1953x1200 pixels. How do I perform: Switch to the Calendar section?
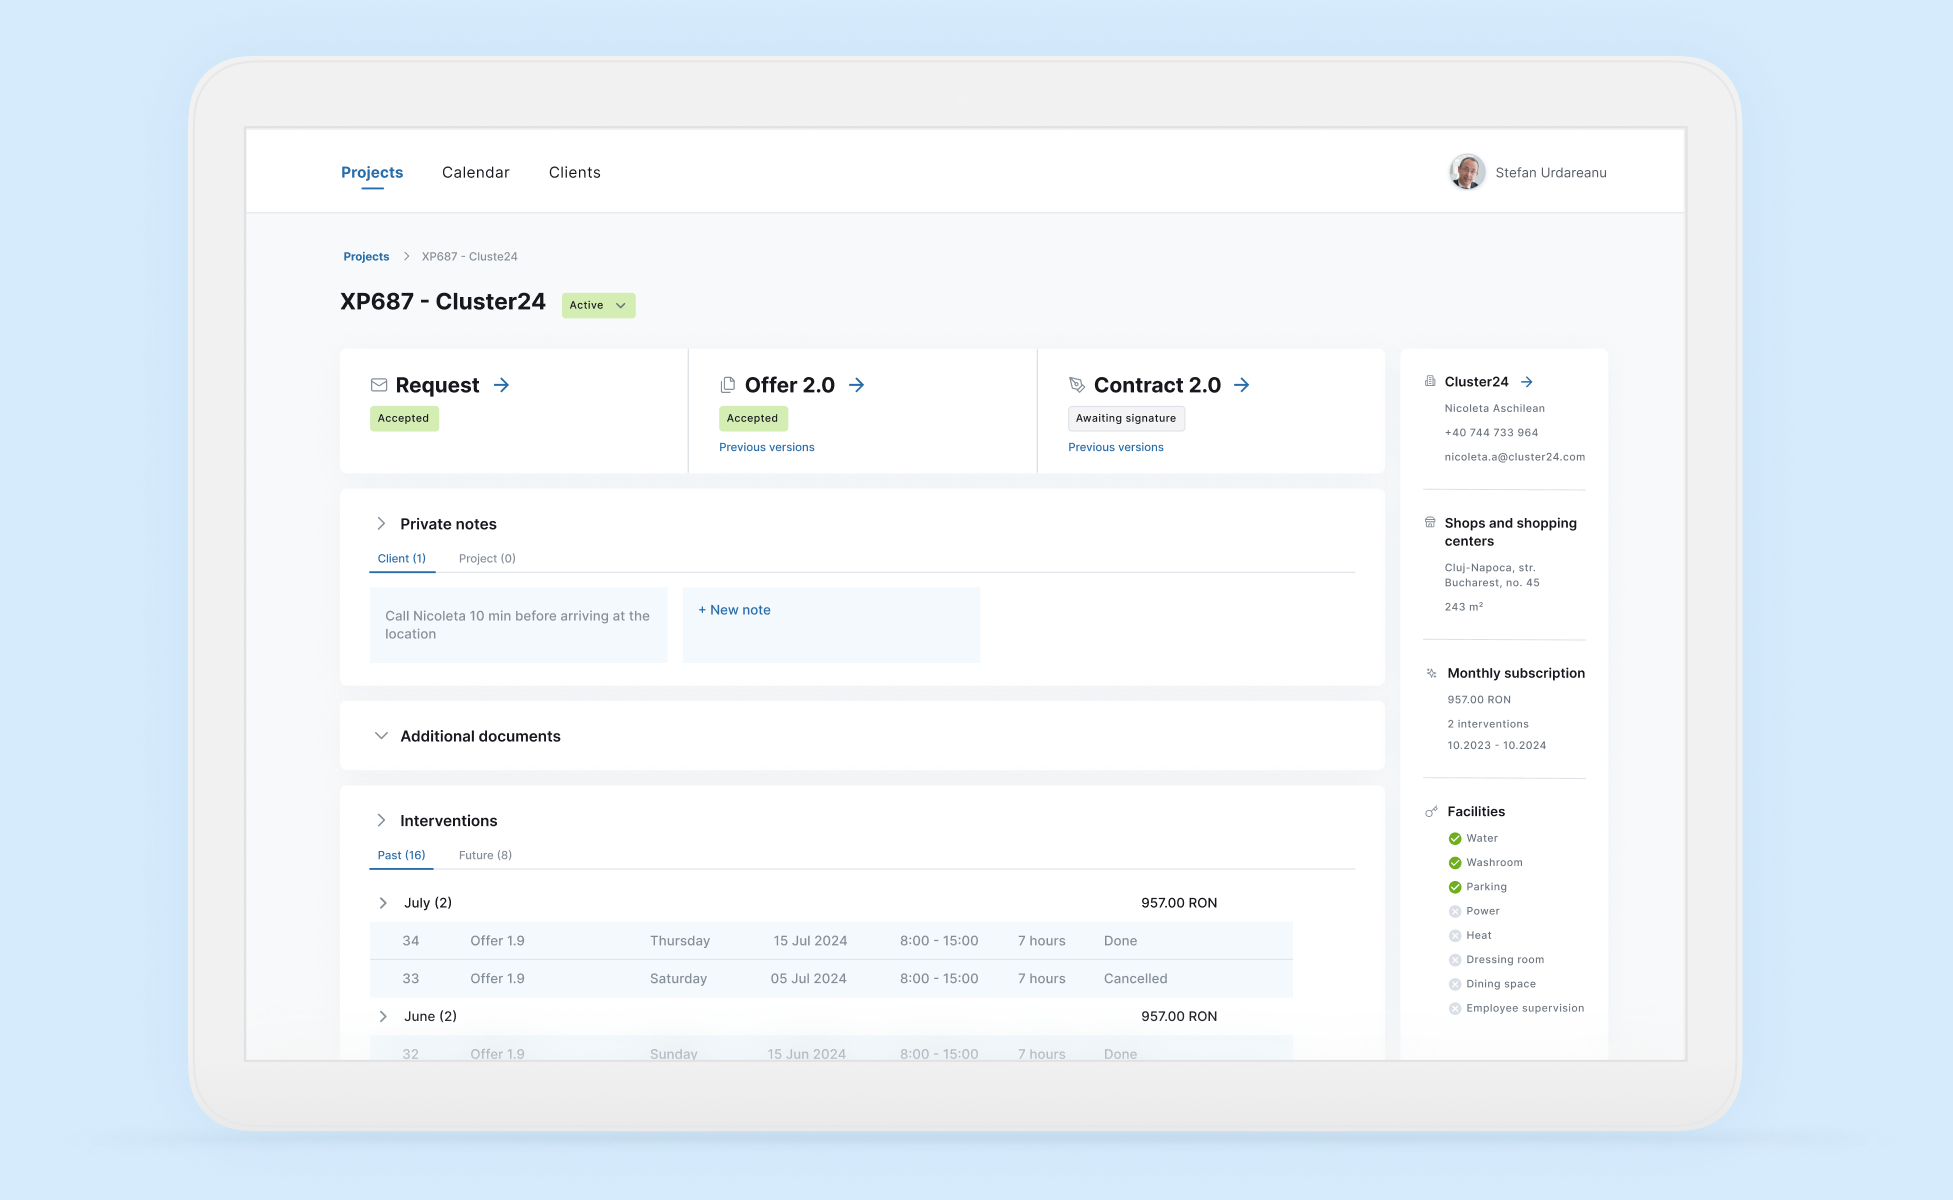click(x=475, y=172)
